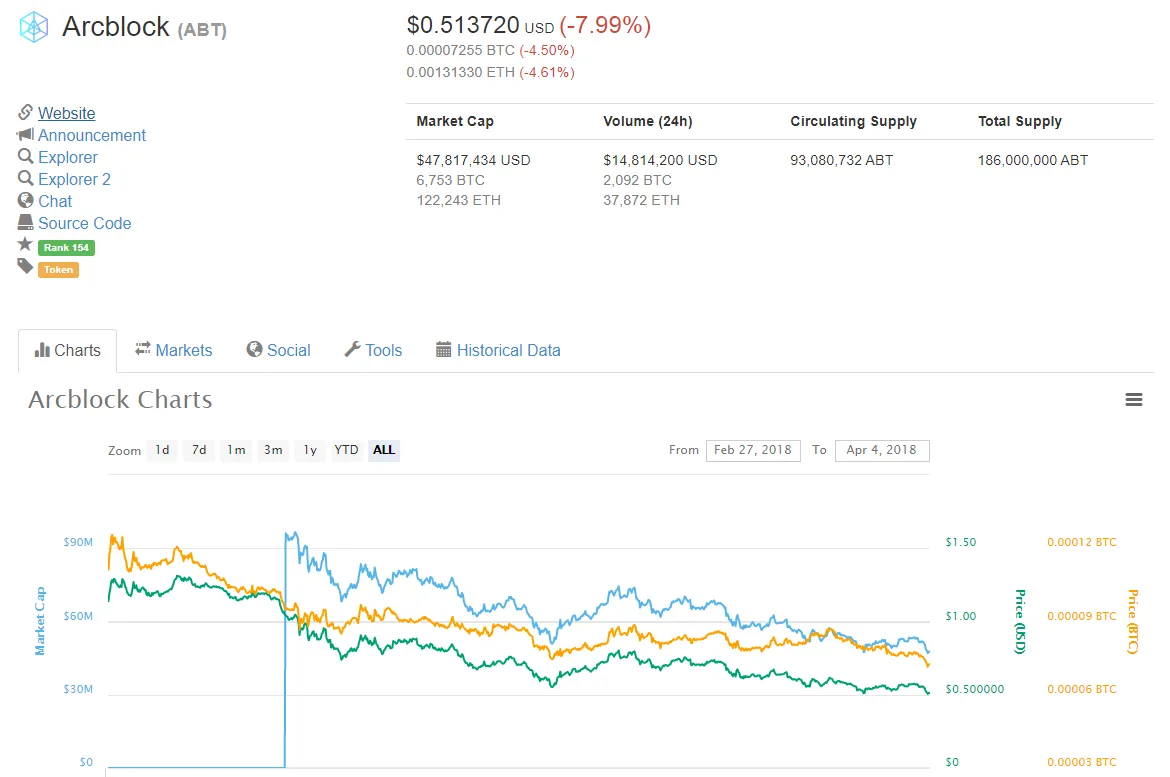Click the Arcblock Charts heading

coord(120,399)
